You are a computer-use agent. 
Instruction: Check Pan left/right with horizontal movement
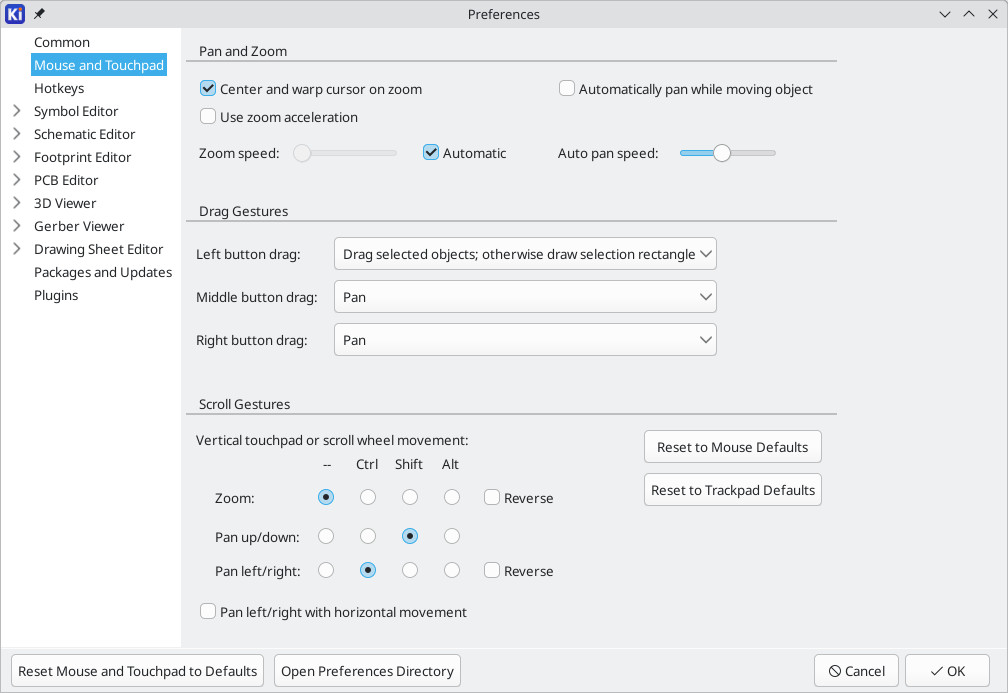[208, 611]
